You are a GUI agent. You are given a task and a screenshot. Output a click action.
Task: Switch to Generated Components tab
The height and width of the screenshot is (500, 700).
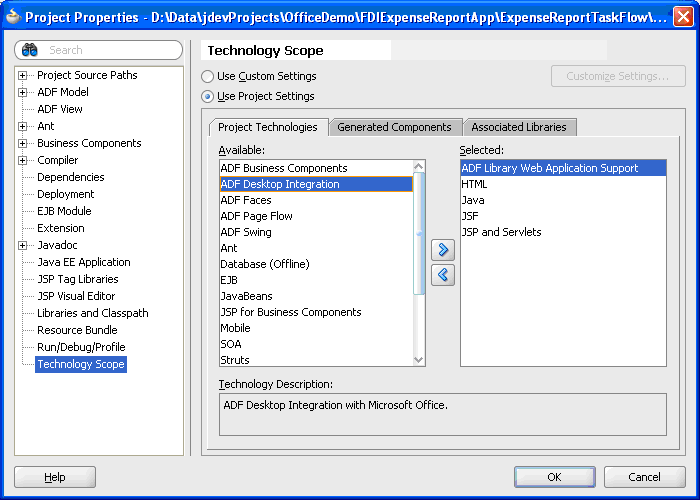pos(394,127)
